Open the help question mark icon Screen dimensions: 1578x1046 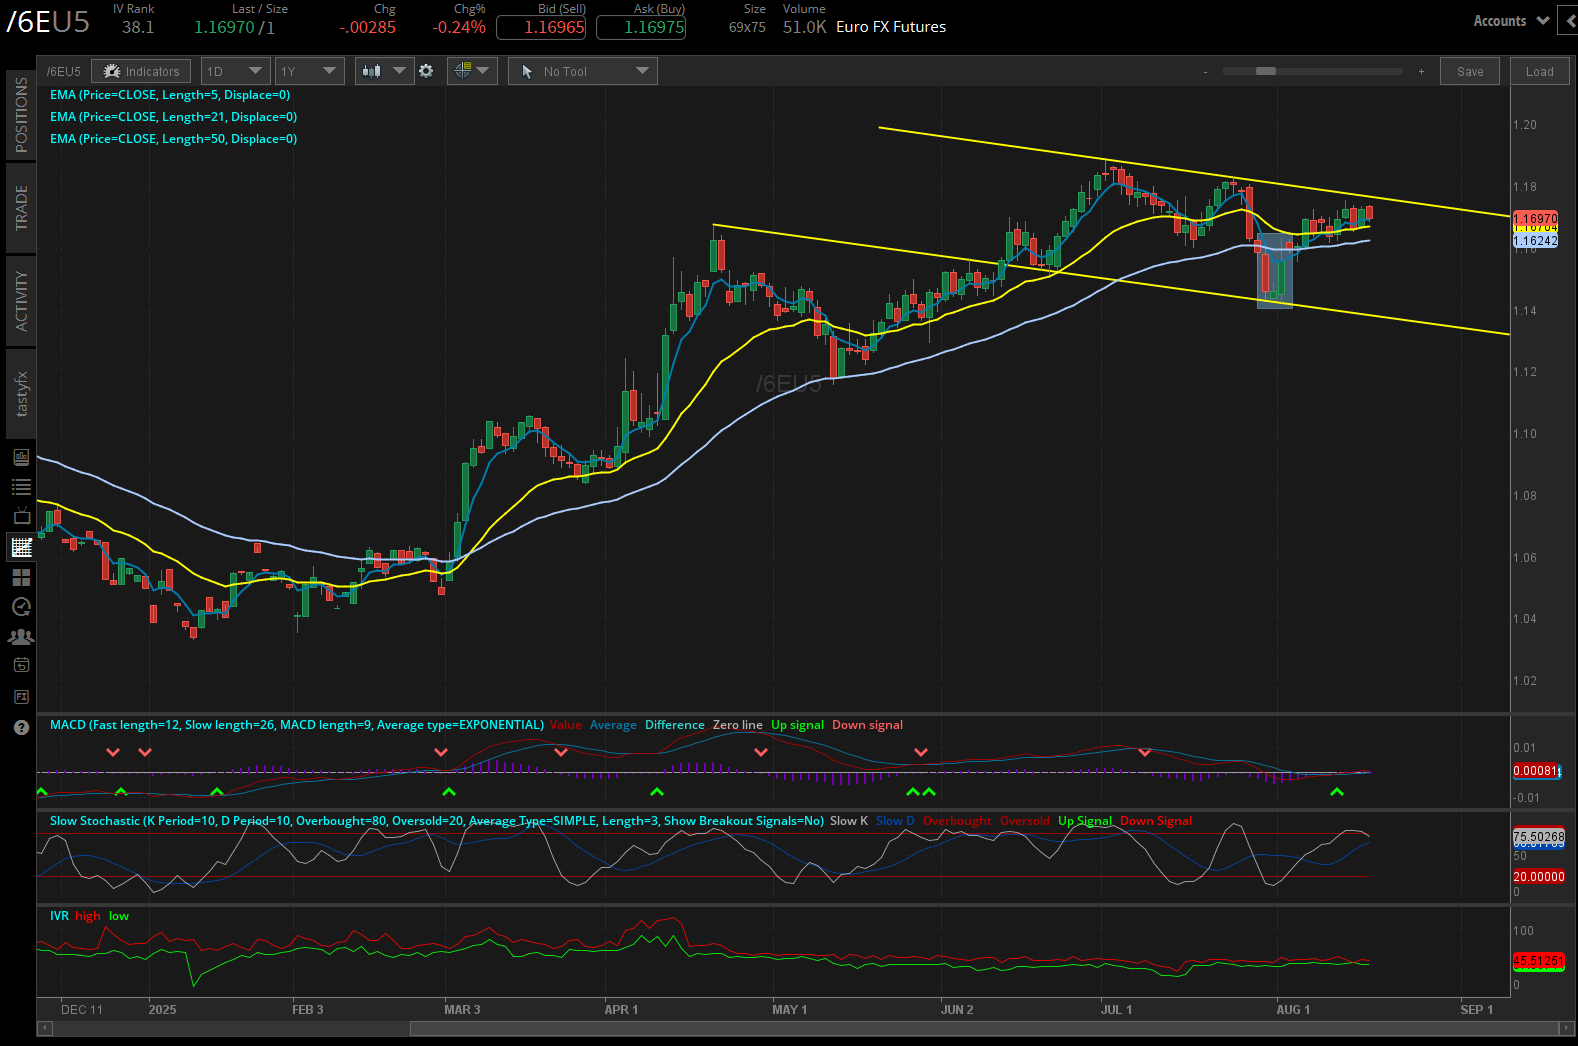tap(21, 727)
